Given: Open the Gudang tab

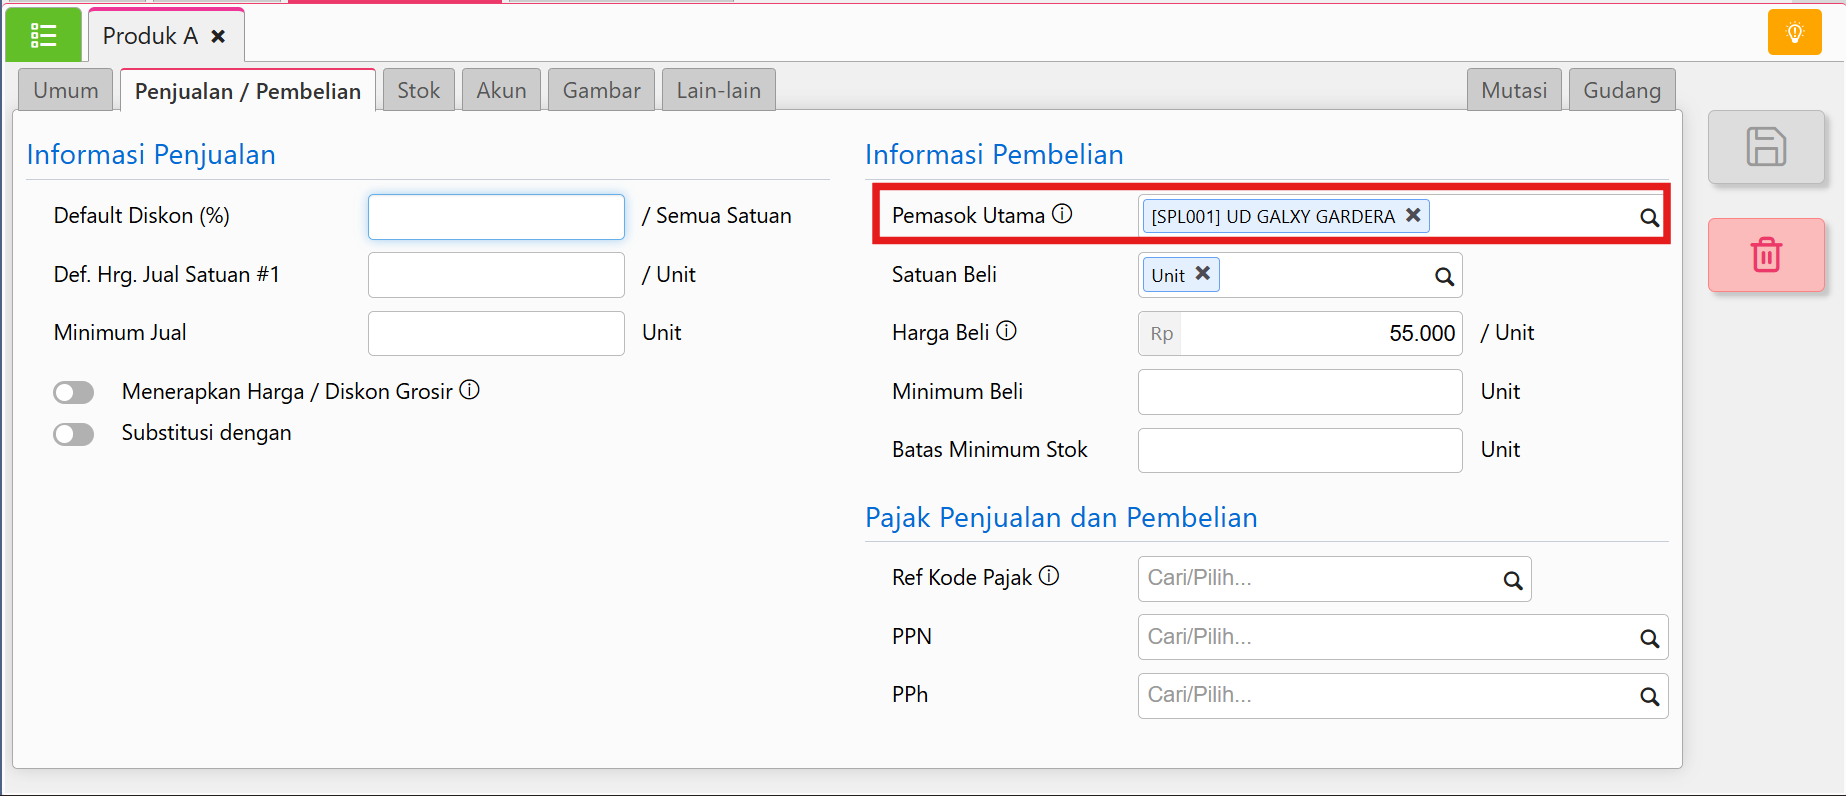Looking at the screenshot, I should click(1621, 90).
